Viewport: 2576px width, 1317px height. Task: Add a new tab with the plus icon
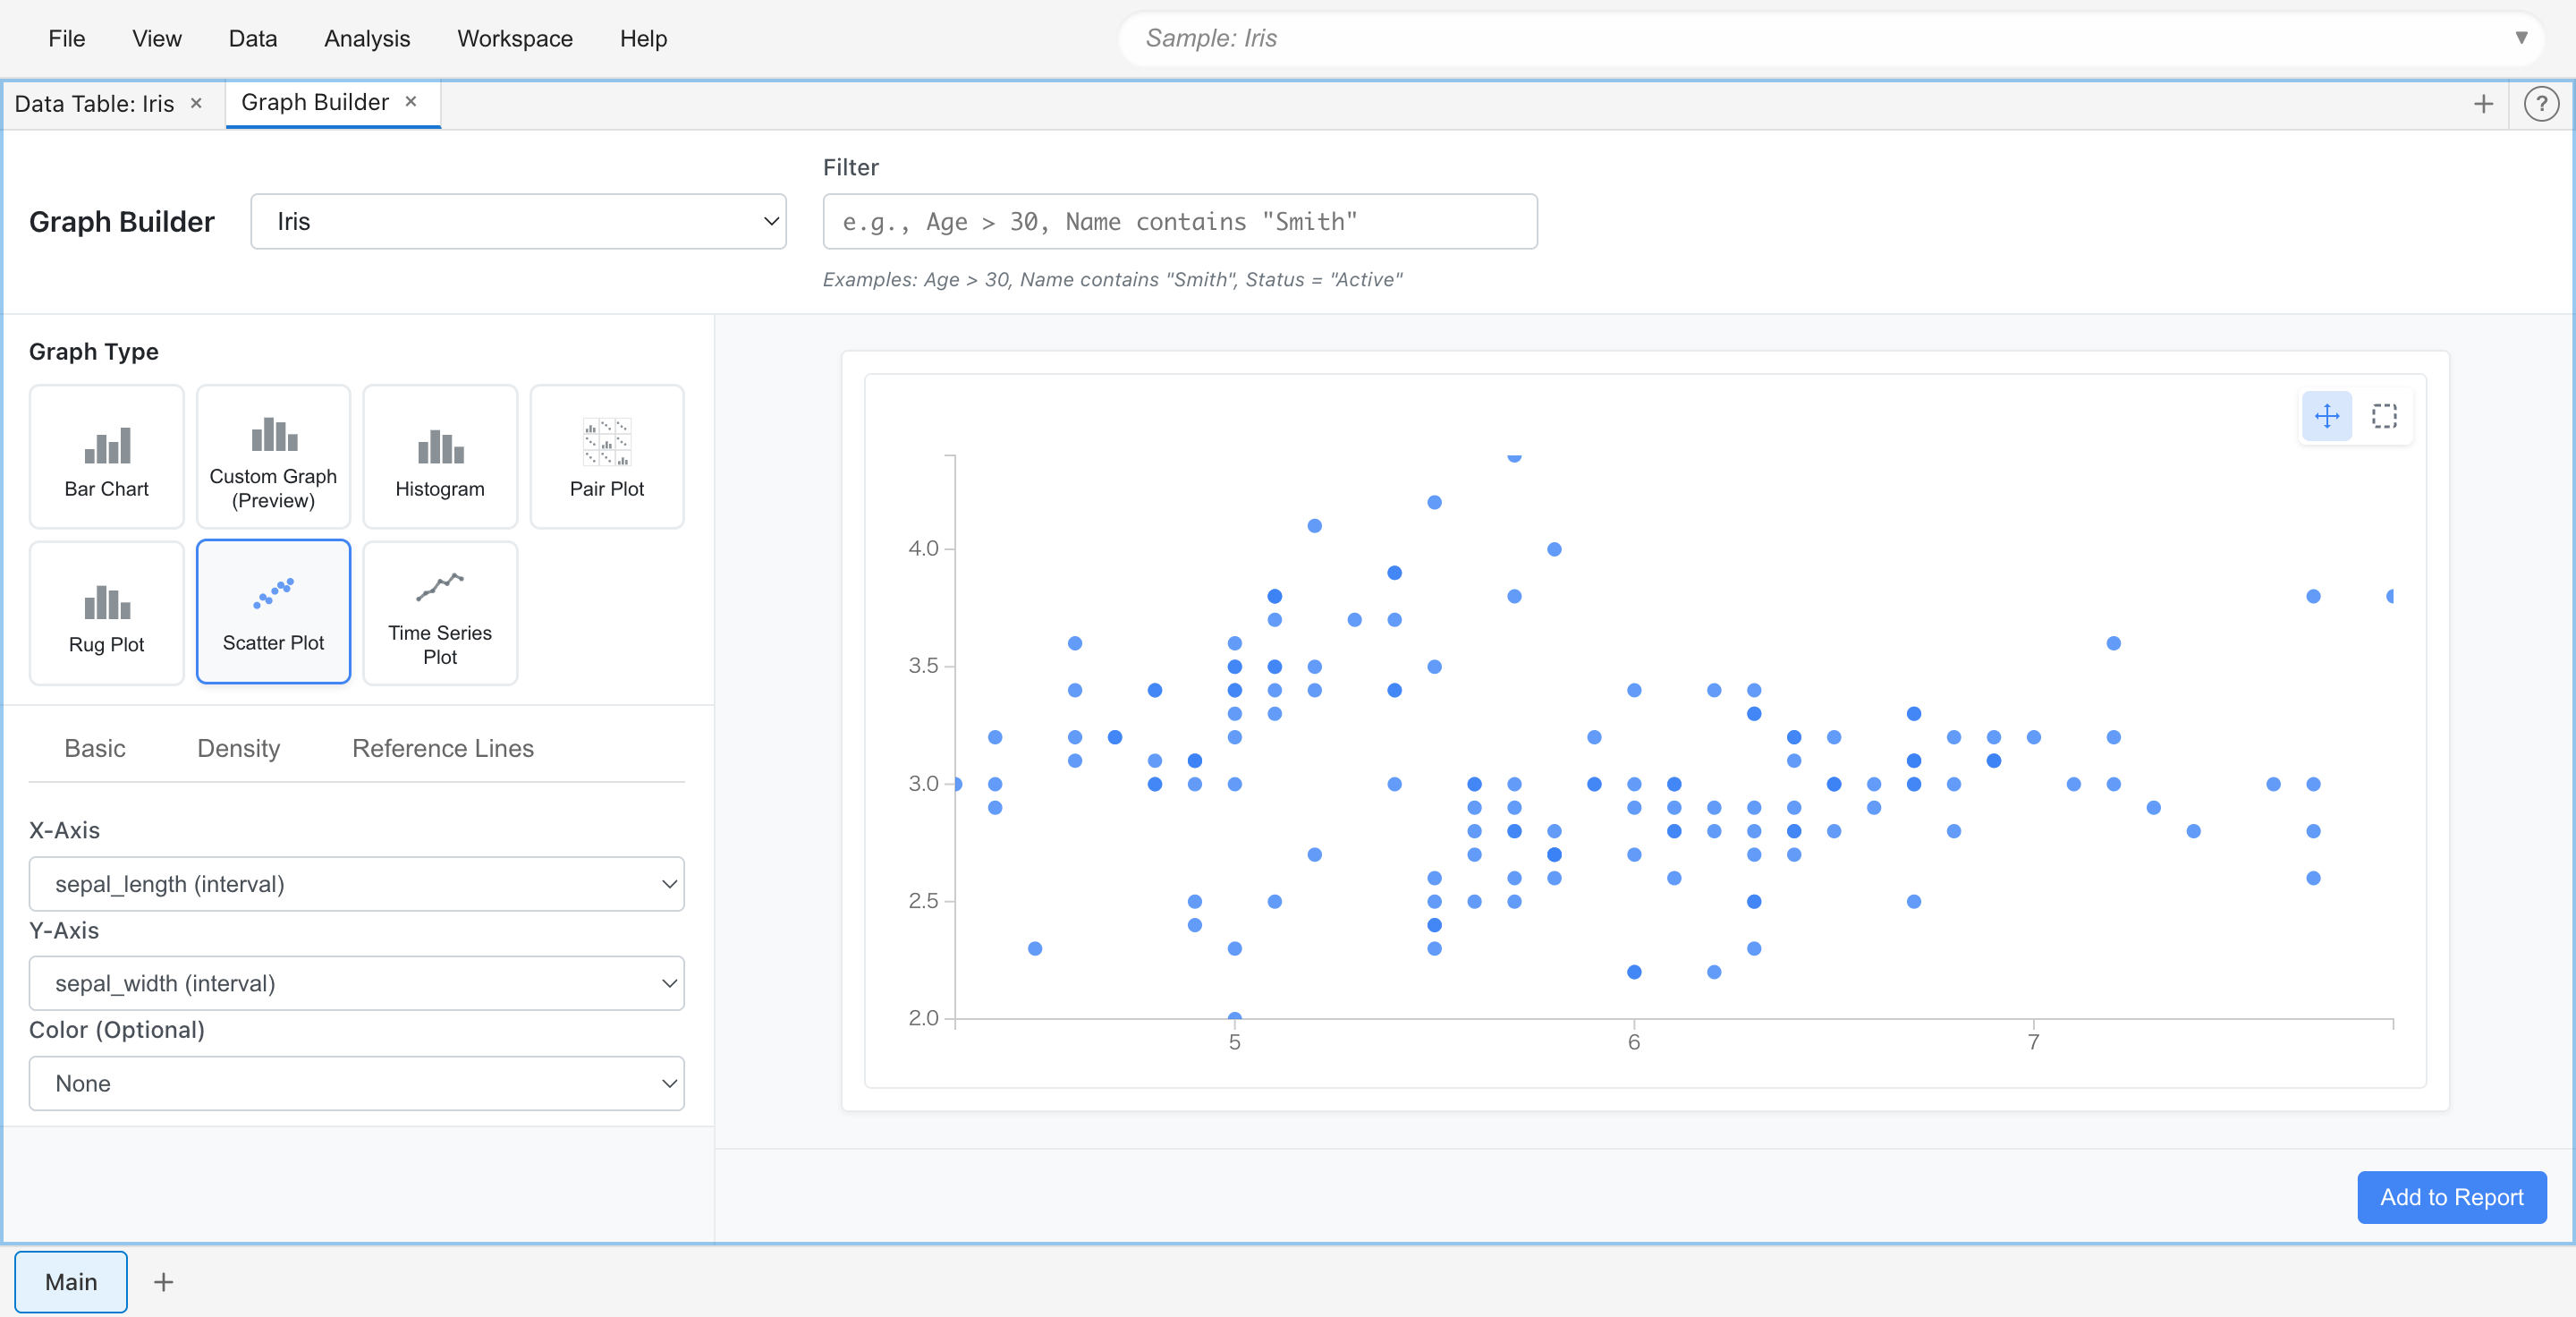pyautogui.click(x=2484, y=103)
